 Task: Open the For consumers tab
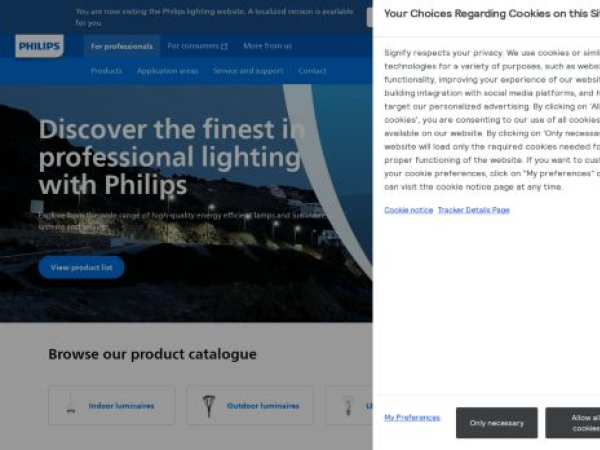pyautogui.click(x=193, y=46)
